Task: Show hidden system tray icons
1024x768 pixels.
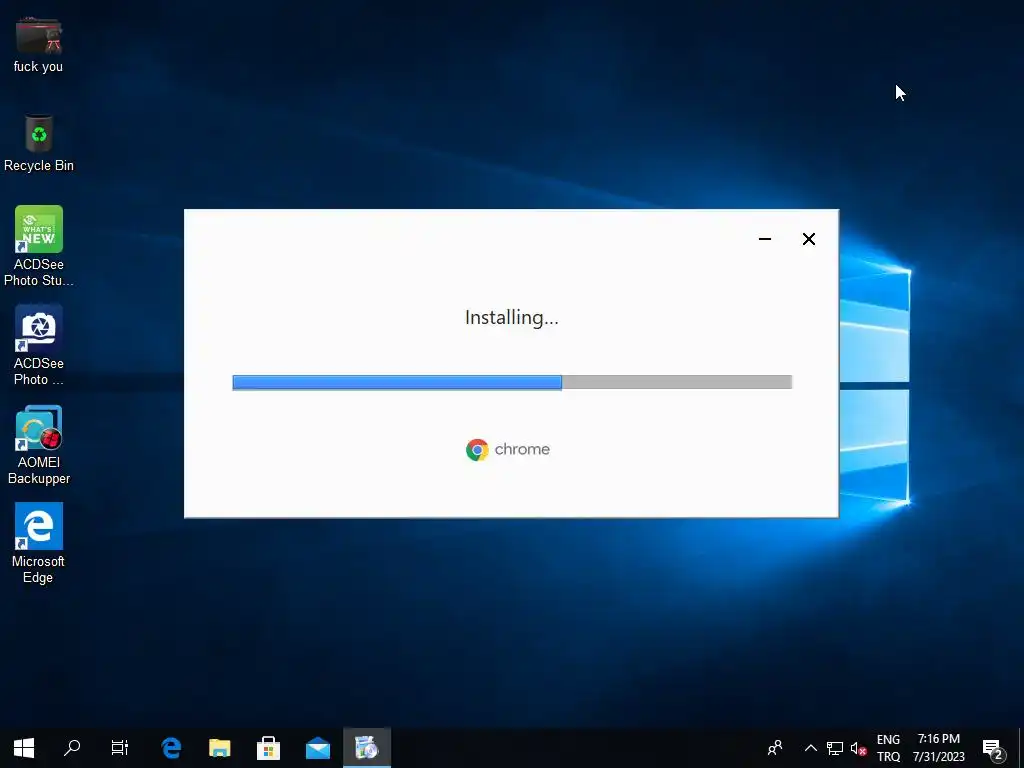Action: pos(810,748)
